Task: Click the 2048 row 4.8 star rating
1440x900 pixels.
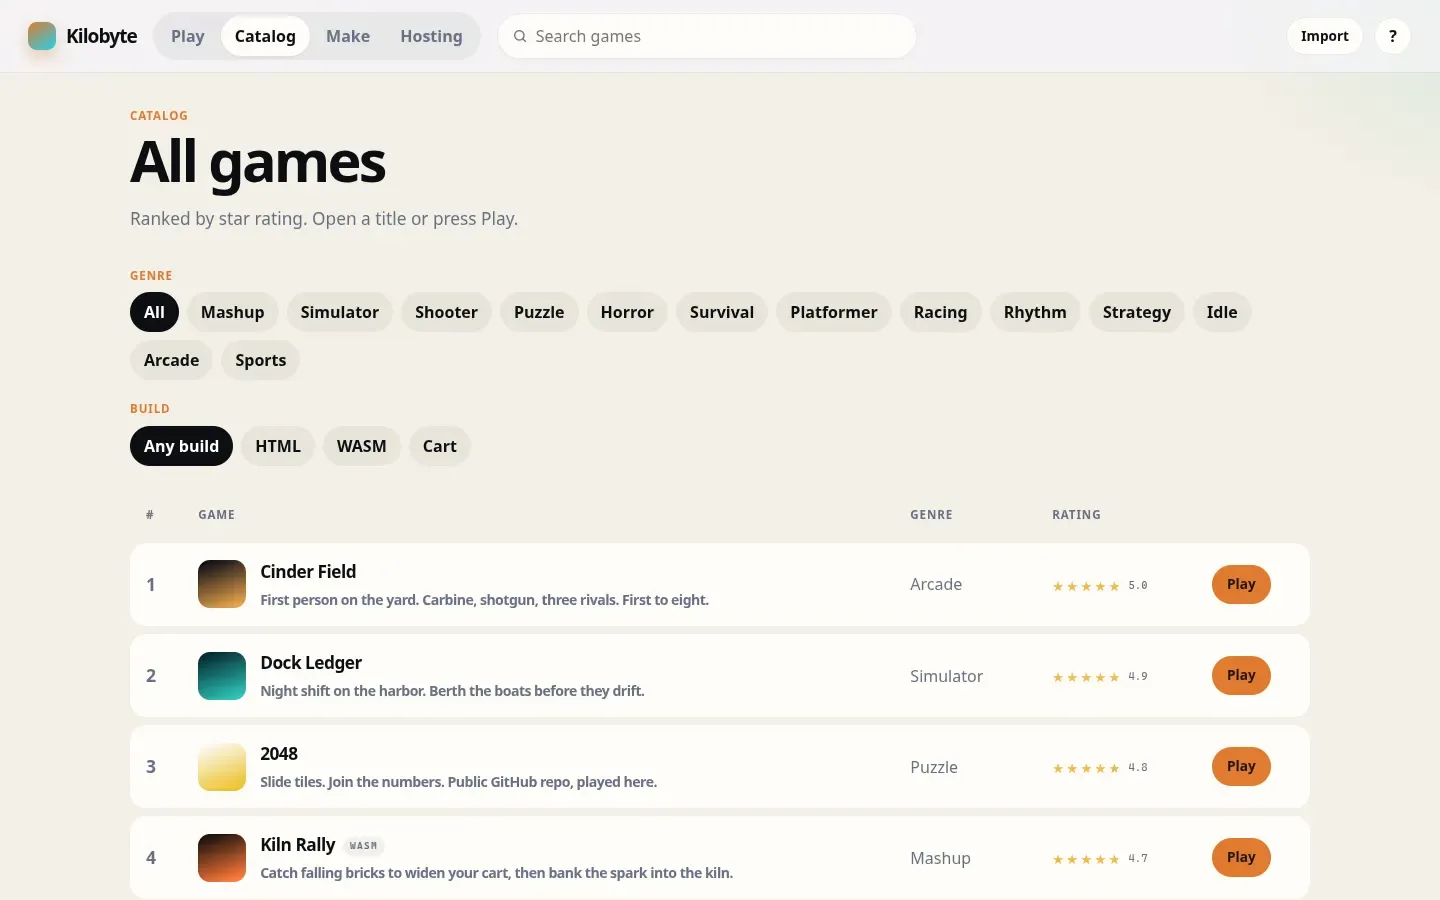Action: pyautogui.click(x=1100, y=768)
